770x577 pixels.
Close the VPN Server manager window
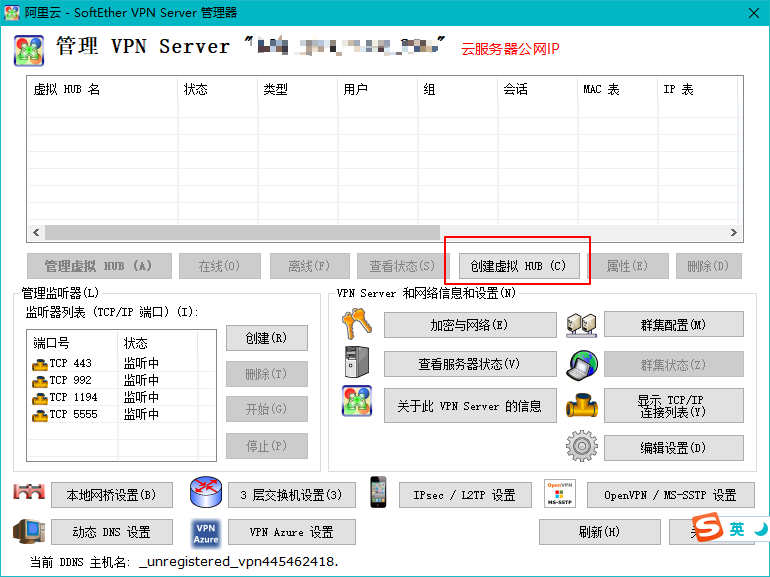(x=754, y=13)
